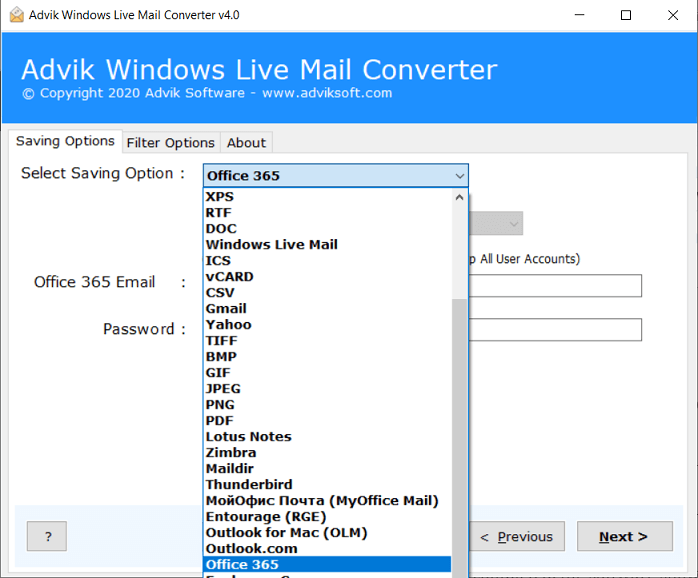This screenshot has width=698, height=578.
Task: Choose TIFF from the list
Action: click(x=327, y=341)
